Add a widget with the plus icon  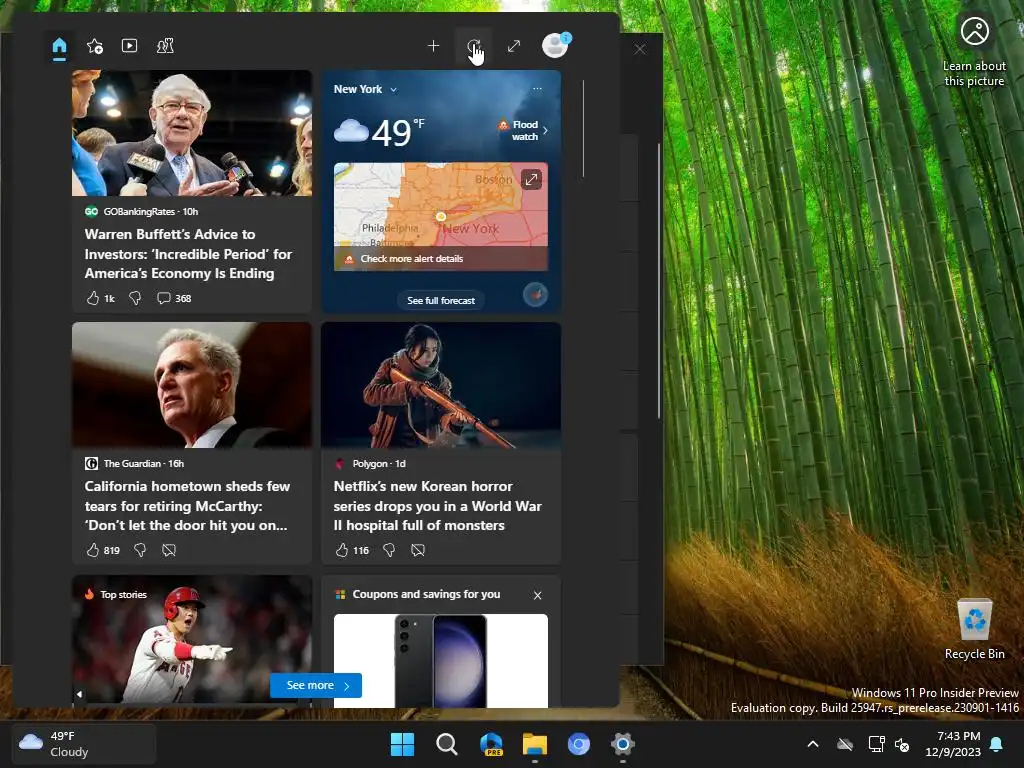tap(433, 46)
